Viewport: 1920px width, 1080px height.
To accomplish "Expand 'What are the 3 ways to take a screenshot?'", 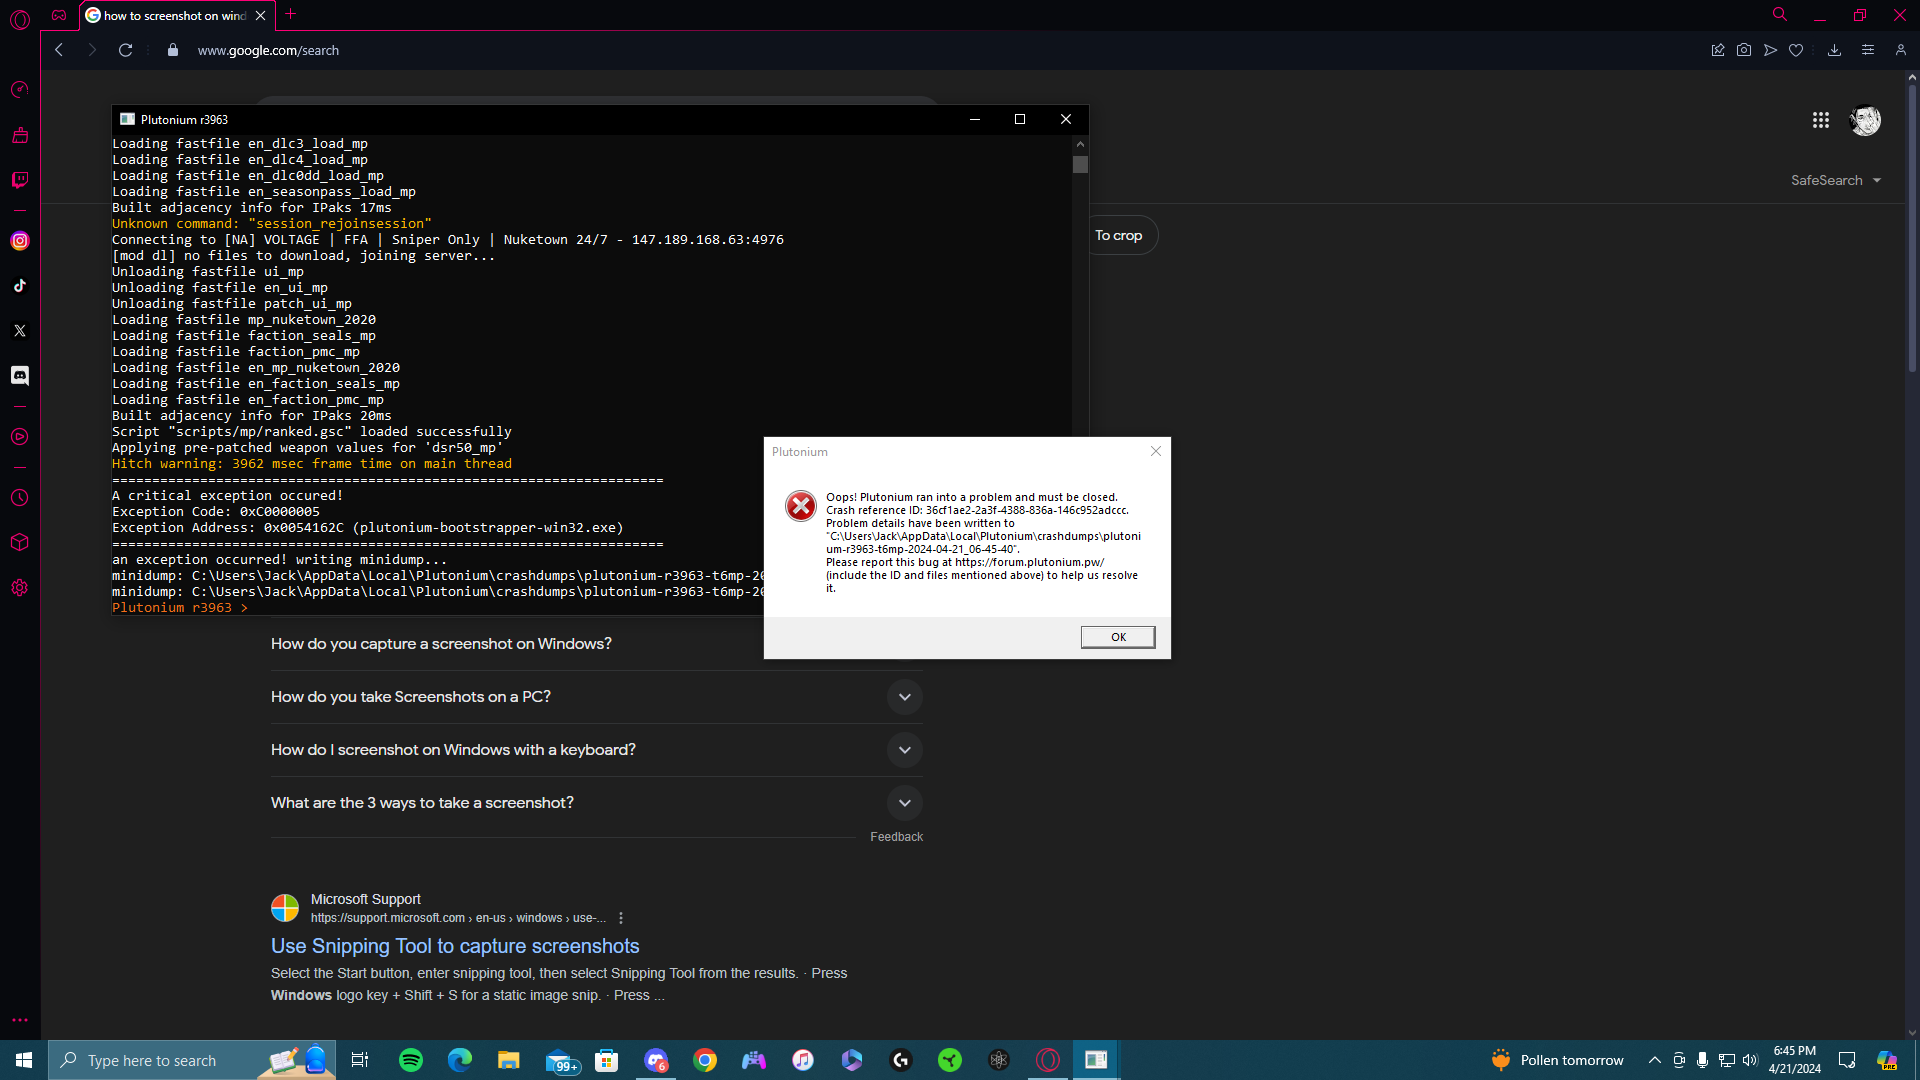I will 904,803.
